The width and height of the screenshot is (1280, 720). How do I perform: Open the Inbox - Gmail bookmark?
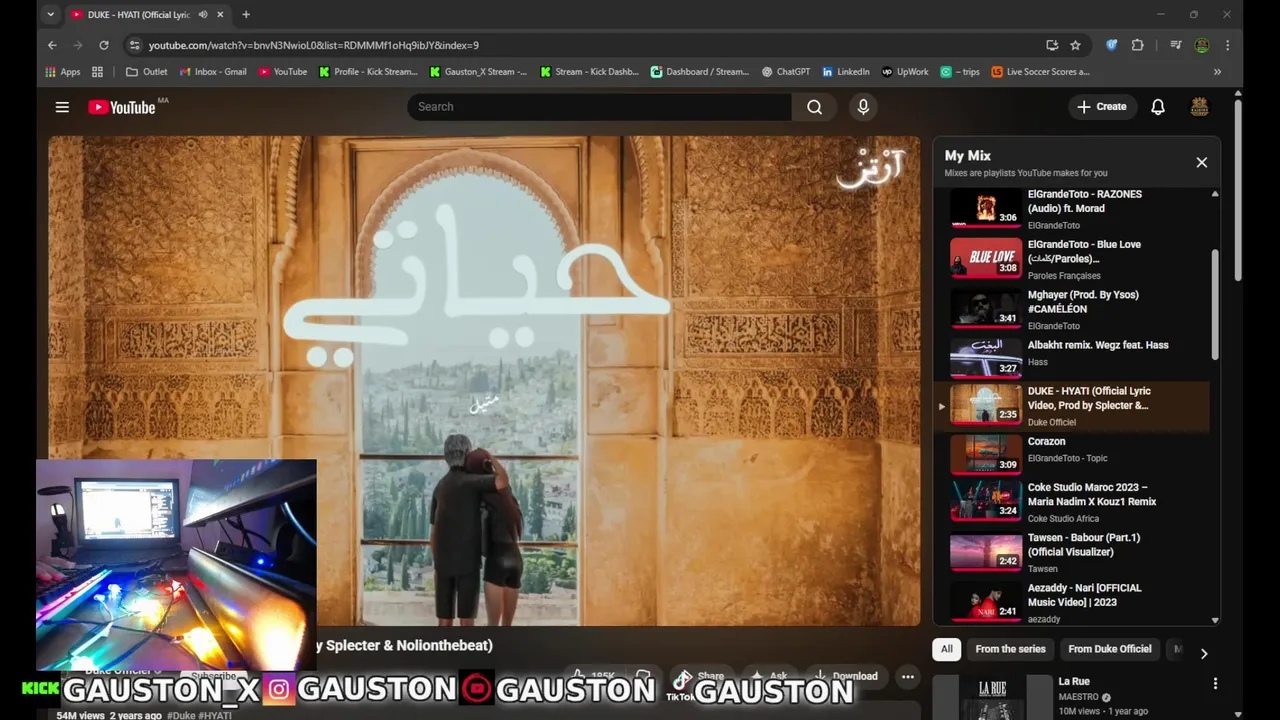coord(212,72)
